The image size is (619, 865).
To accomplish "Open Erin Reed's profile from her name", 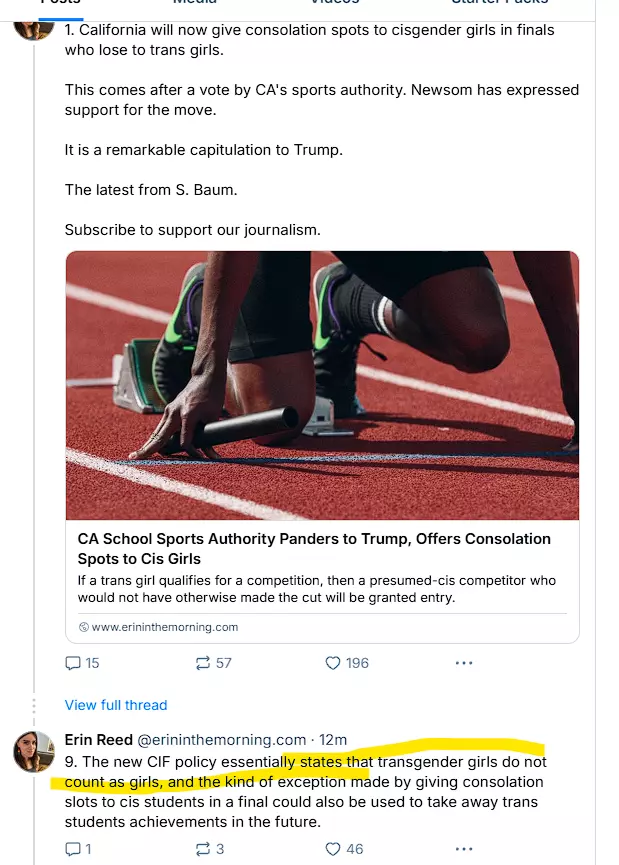I will point(97,740).
